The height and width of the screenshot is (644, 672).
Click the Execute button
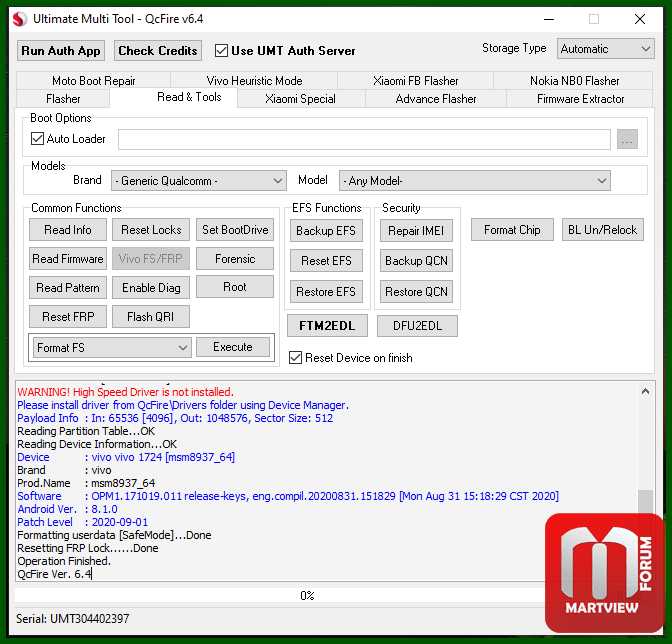(x=232, y=347)
